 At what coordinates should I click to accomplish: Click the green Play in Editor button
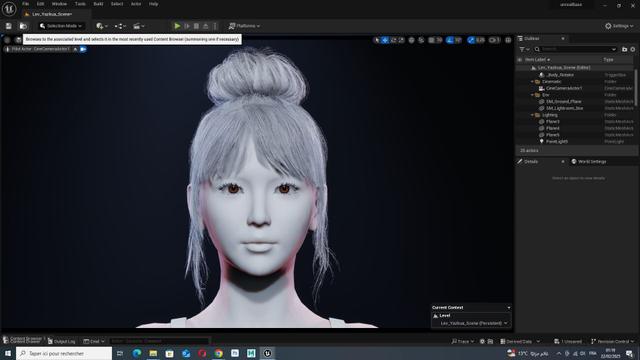point(177,26)
